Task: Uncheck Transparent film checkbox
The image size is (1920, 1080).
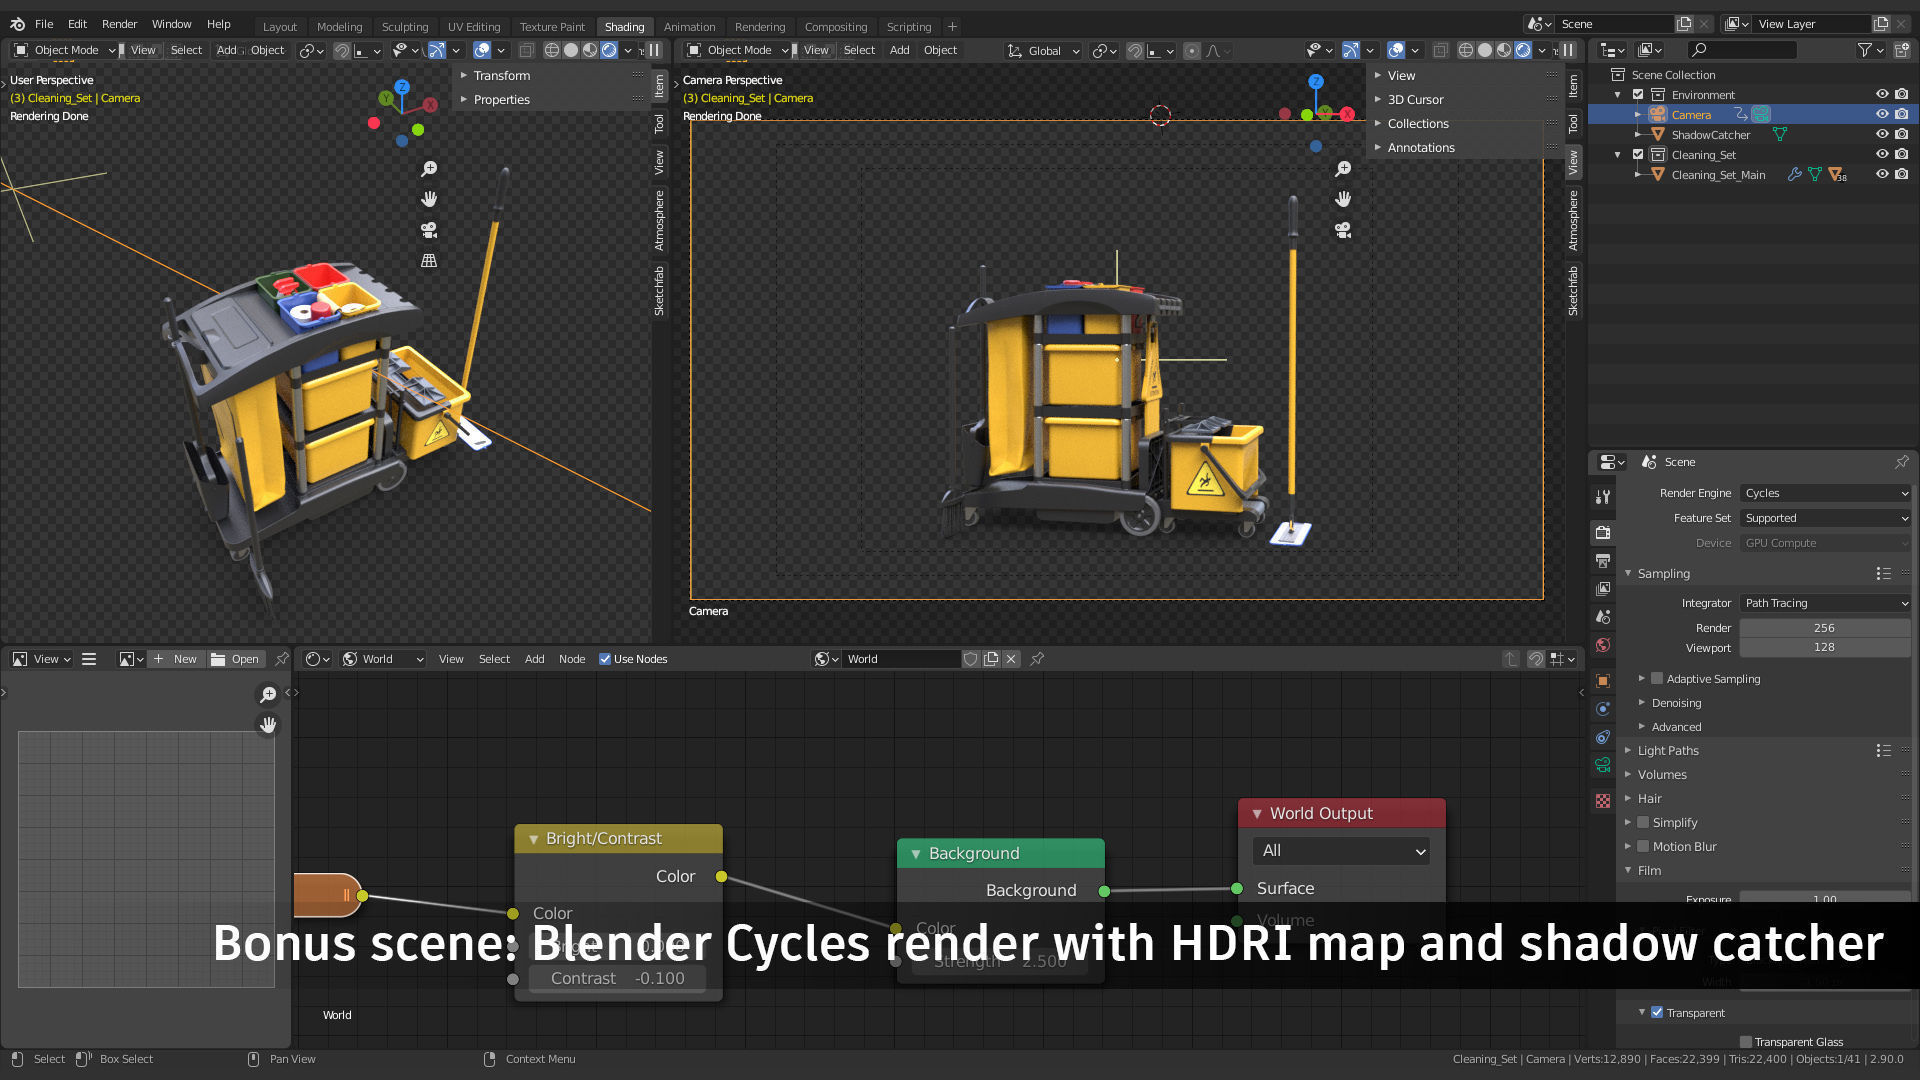Action: [1657, 1013]
